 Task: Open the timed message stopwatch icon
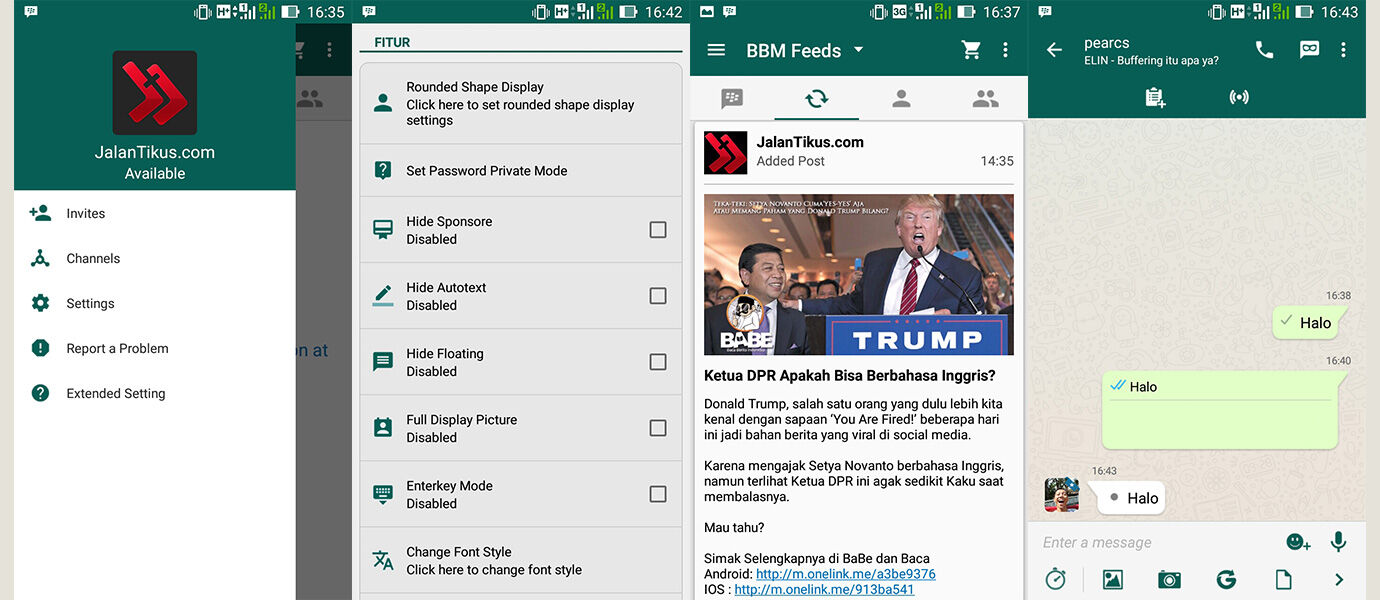(x=1056, y=580)
